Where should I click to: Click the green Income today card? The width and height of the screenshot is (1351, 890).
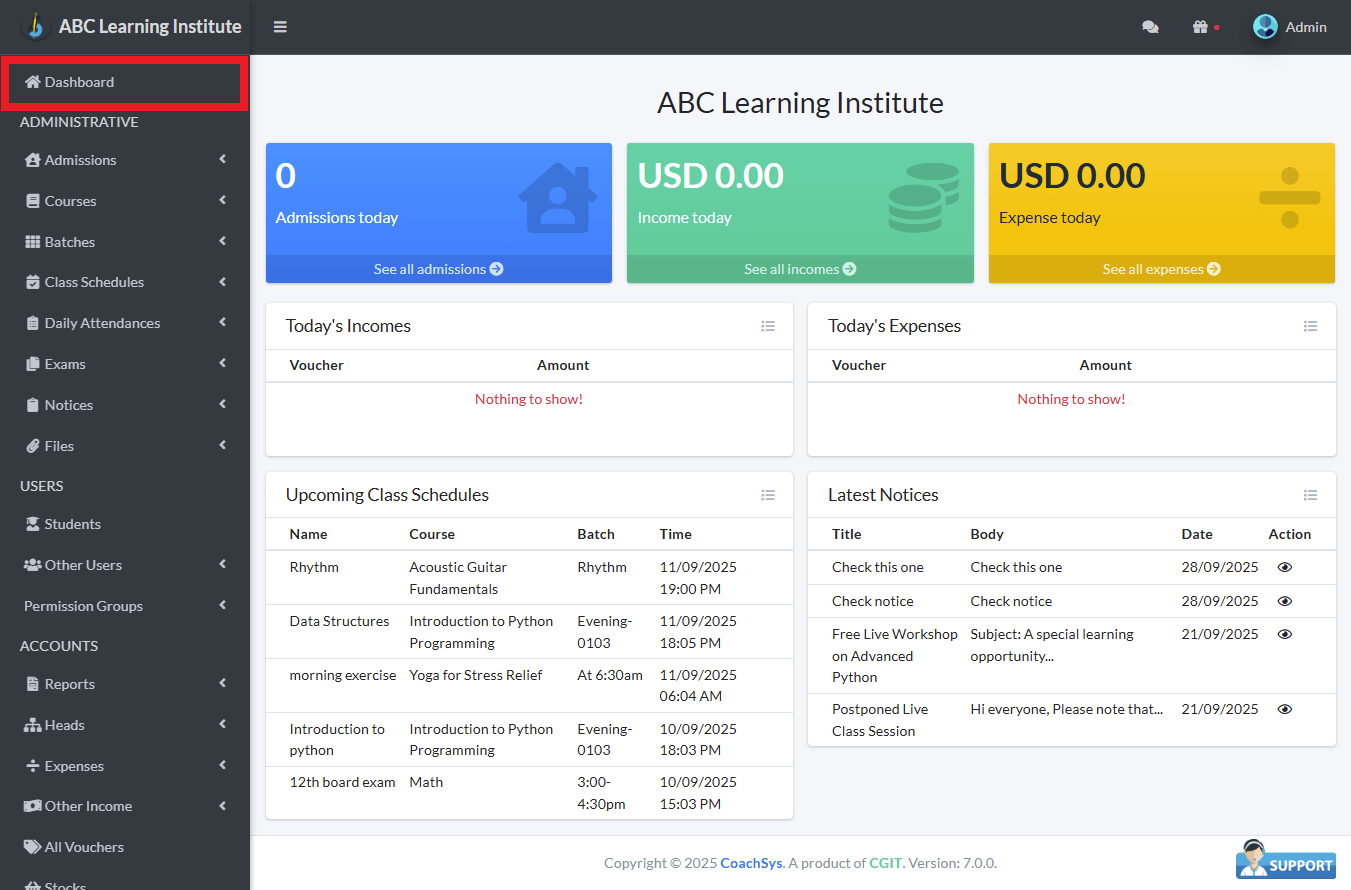(x=799, y=198)
